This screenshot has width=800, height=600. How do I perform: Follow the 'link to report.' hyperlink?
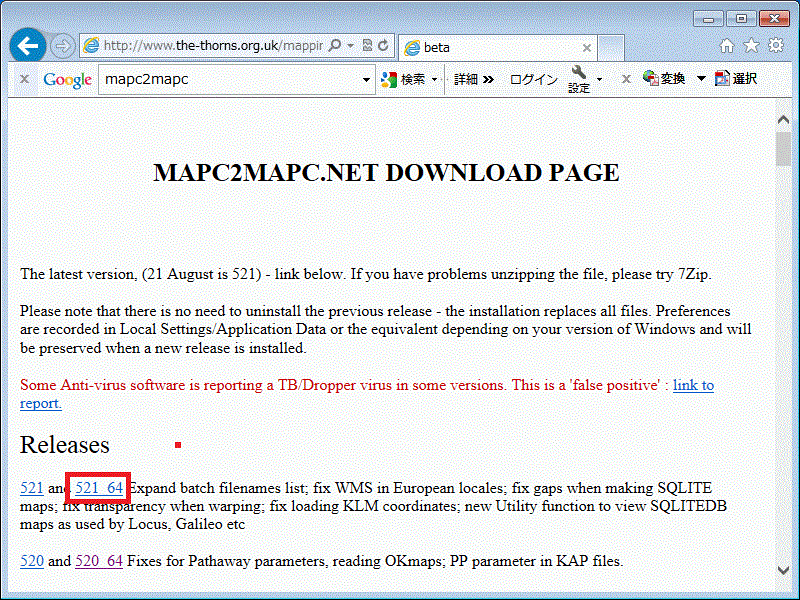point(693,385)
